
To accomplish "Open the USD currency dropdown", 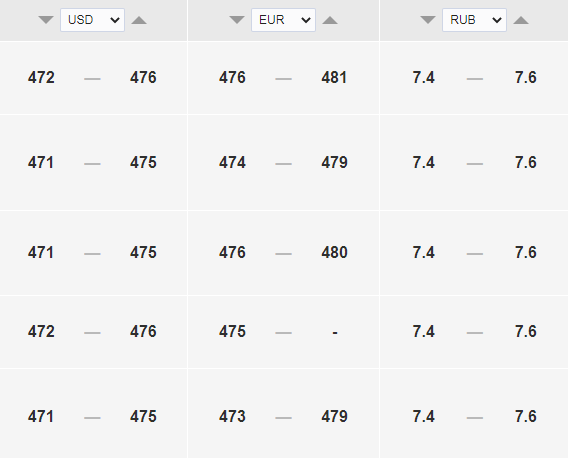I will tap(92, 20).
